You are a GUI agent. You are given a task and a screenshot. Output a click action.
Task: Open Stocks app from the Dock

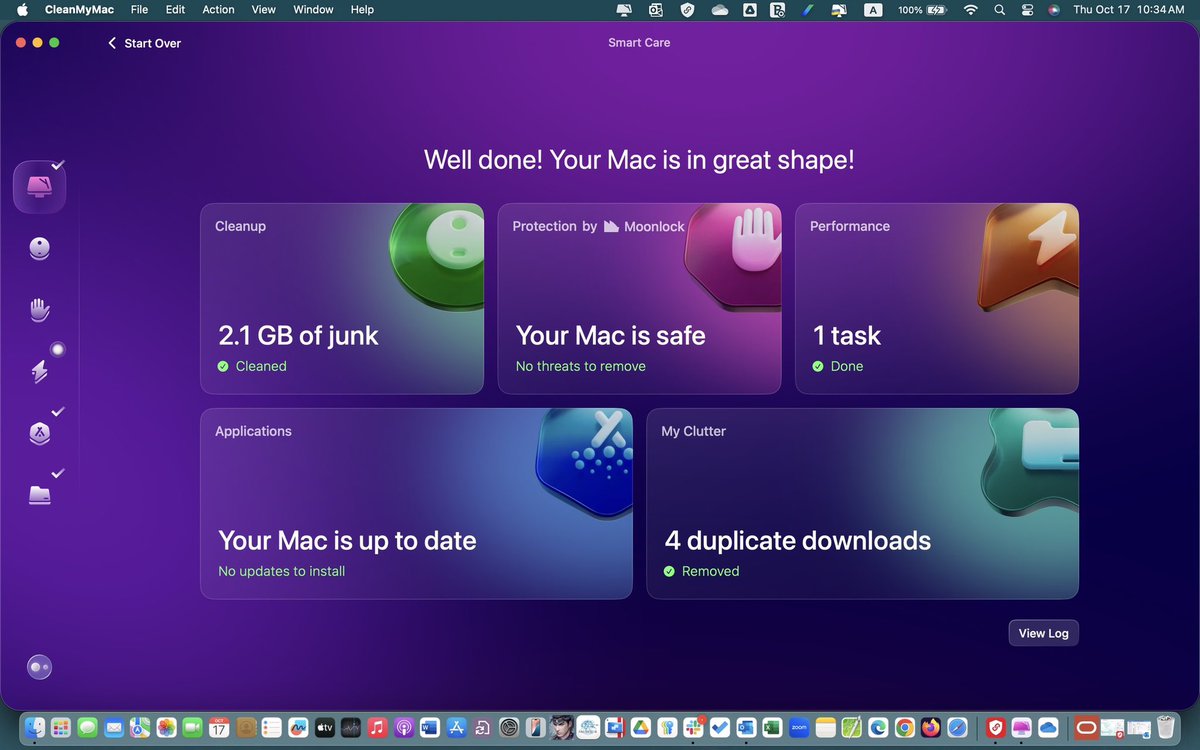tap(351, 727)
